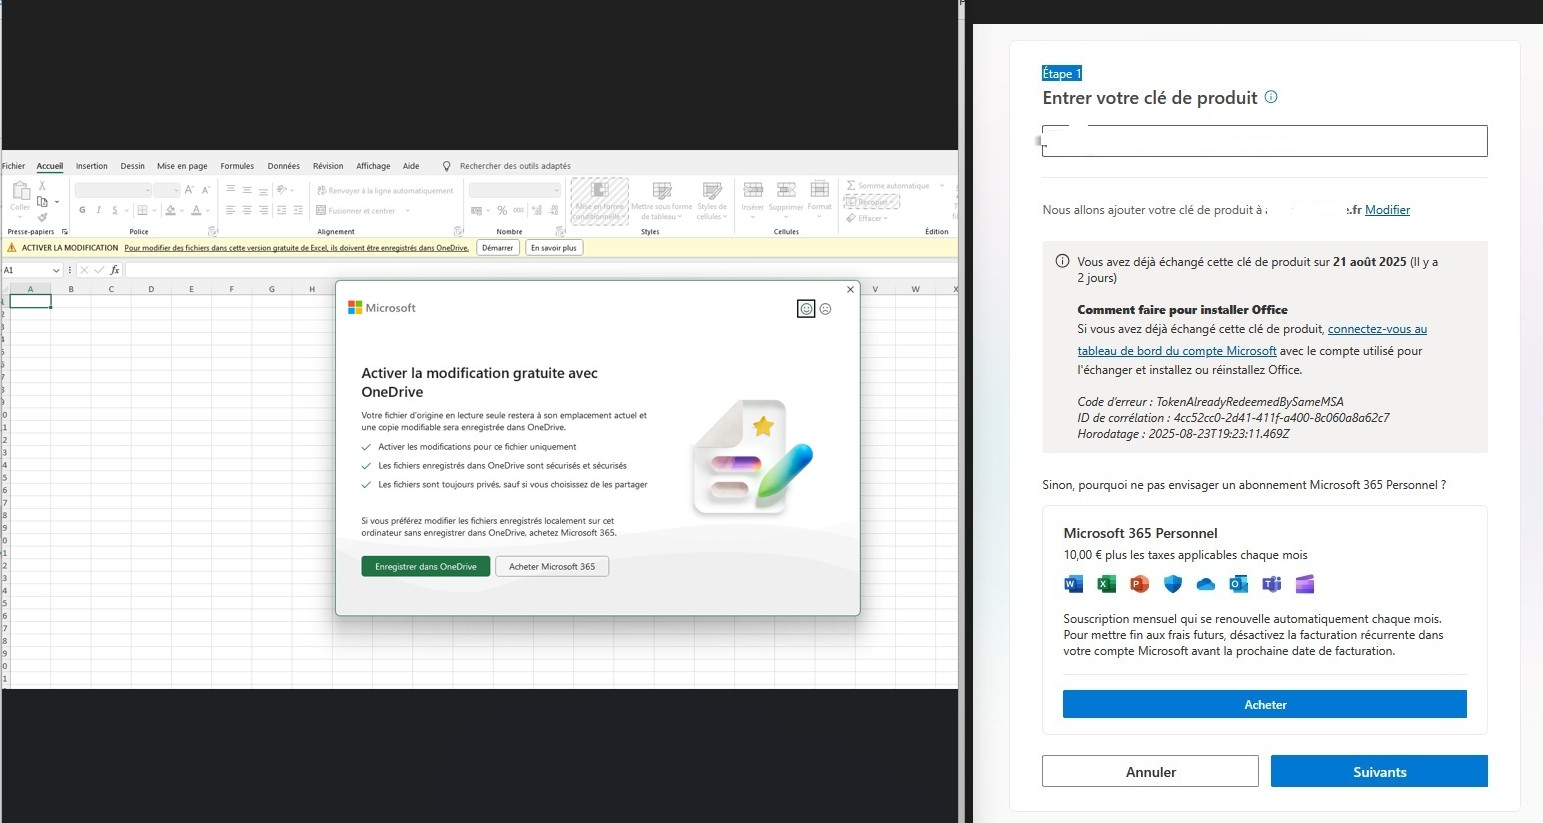Click the decrease decimal icon
The height and width of the screenshot is (823, 1543).
(553, 210)
